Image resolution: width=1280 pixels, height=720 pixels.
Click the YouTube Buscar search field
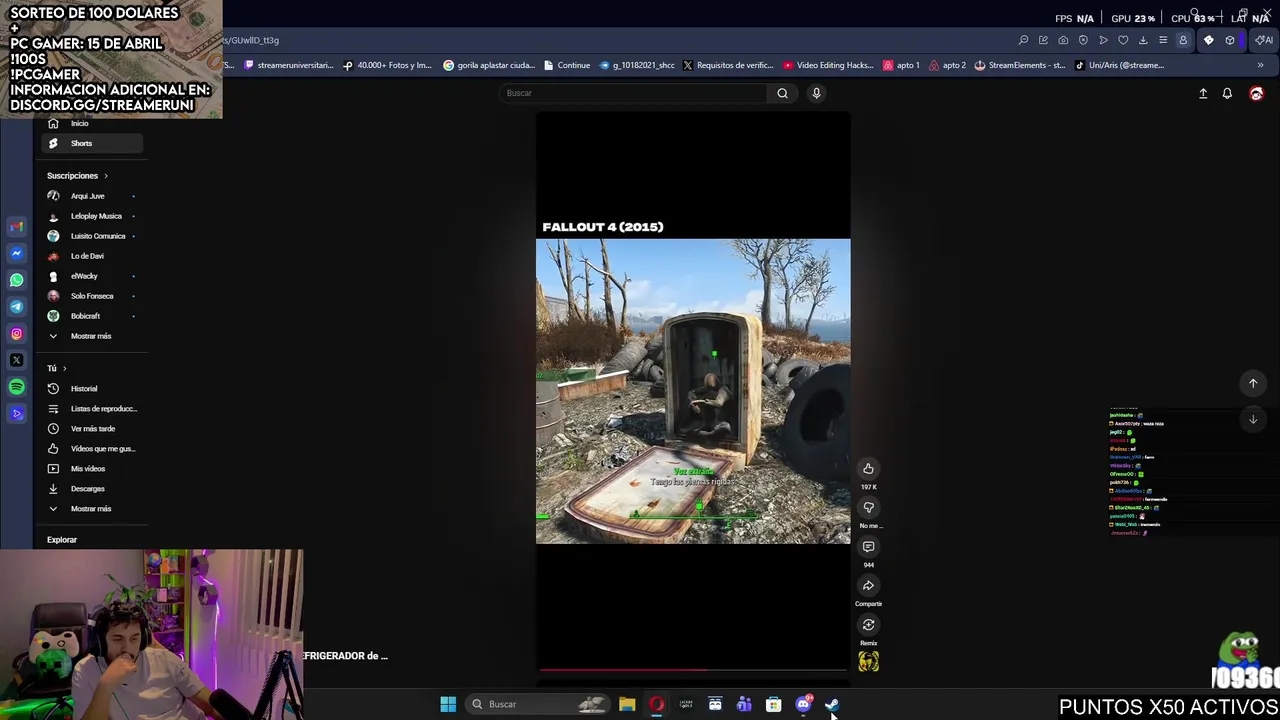(634, 93)
